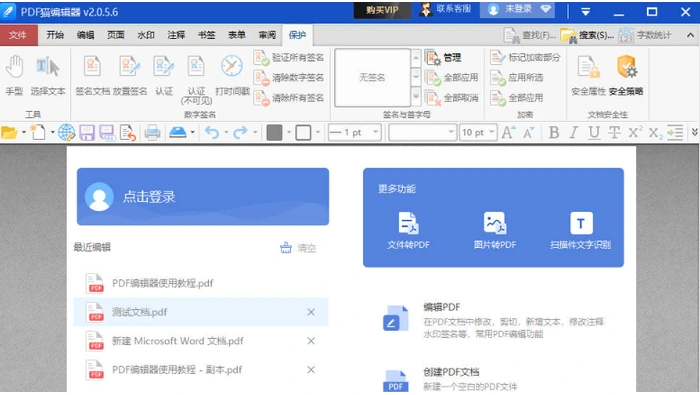Remove 测试文档.pdf from the recent list

pos(311,312)
